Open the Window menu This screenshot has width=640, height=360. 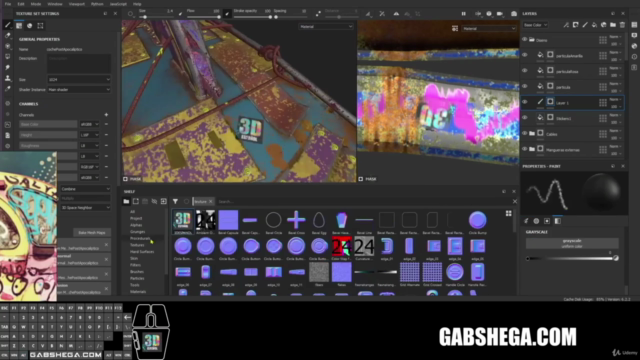pyautogui.click(x=55, y=4)
